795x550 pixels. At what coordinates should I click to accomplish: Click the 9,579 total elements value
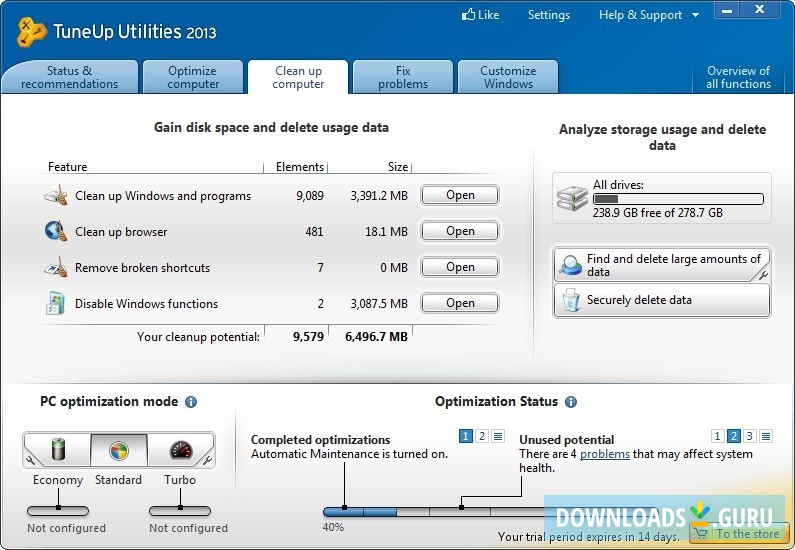[x=308, y=337]
